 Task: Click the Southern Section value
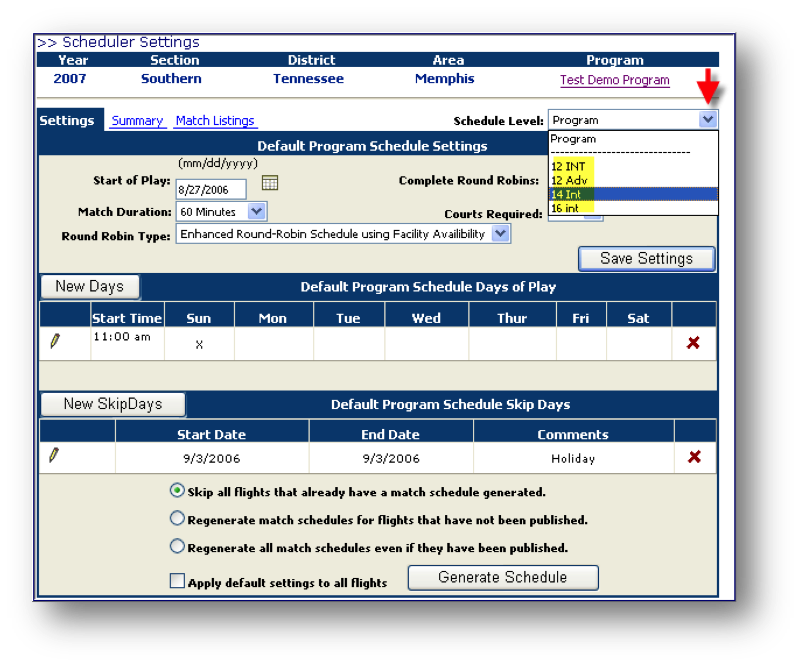pos(171,79)
